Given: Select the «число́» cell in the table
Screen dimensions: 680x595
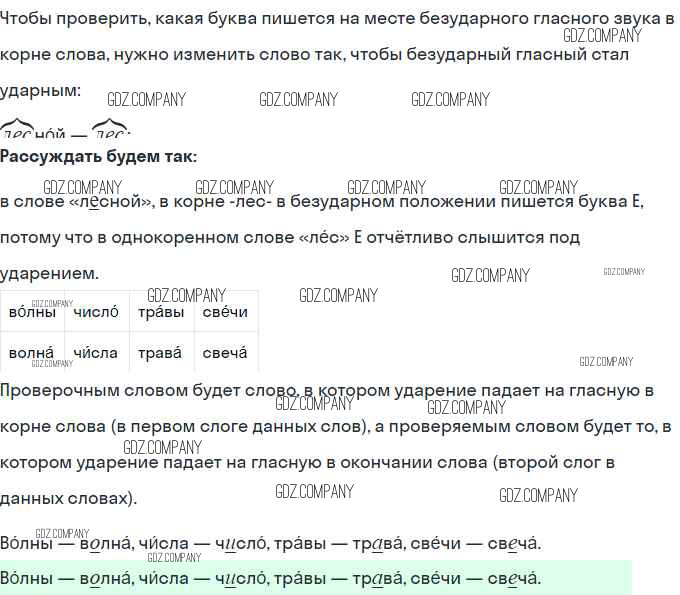Looking at the screenshot, I should 96,313.
